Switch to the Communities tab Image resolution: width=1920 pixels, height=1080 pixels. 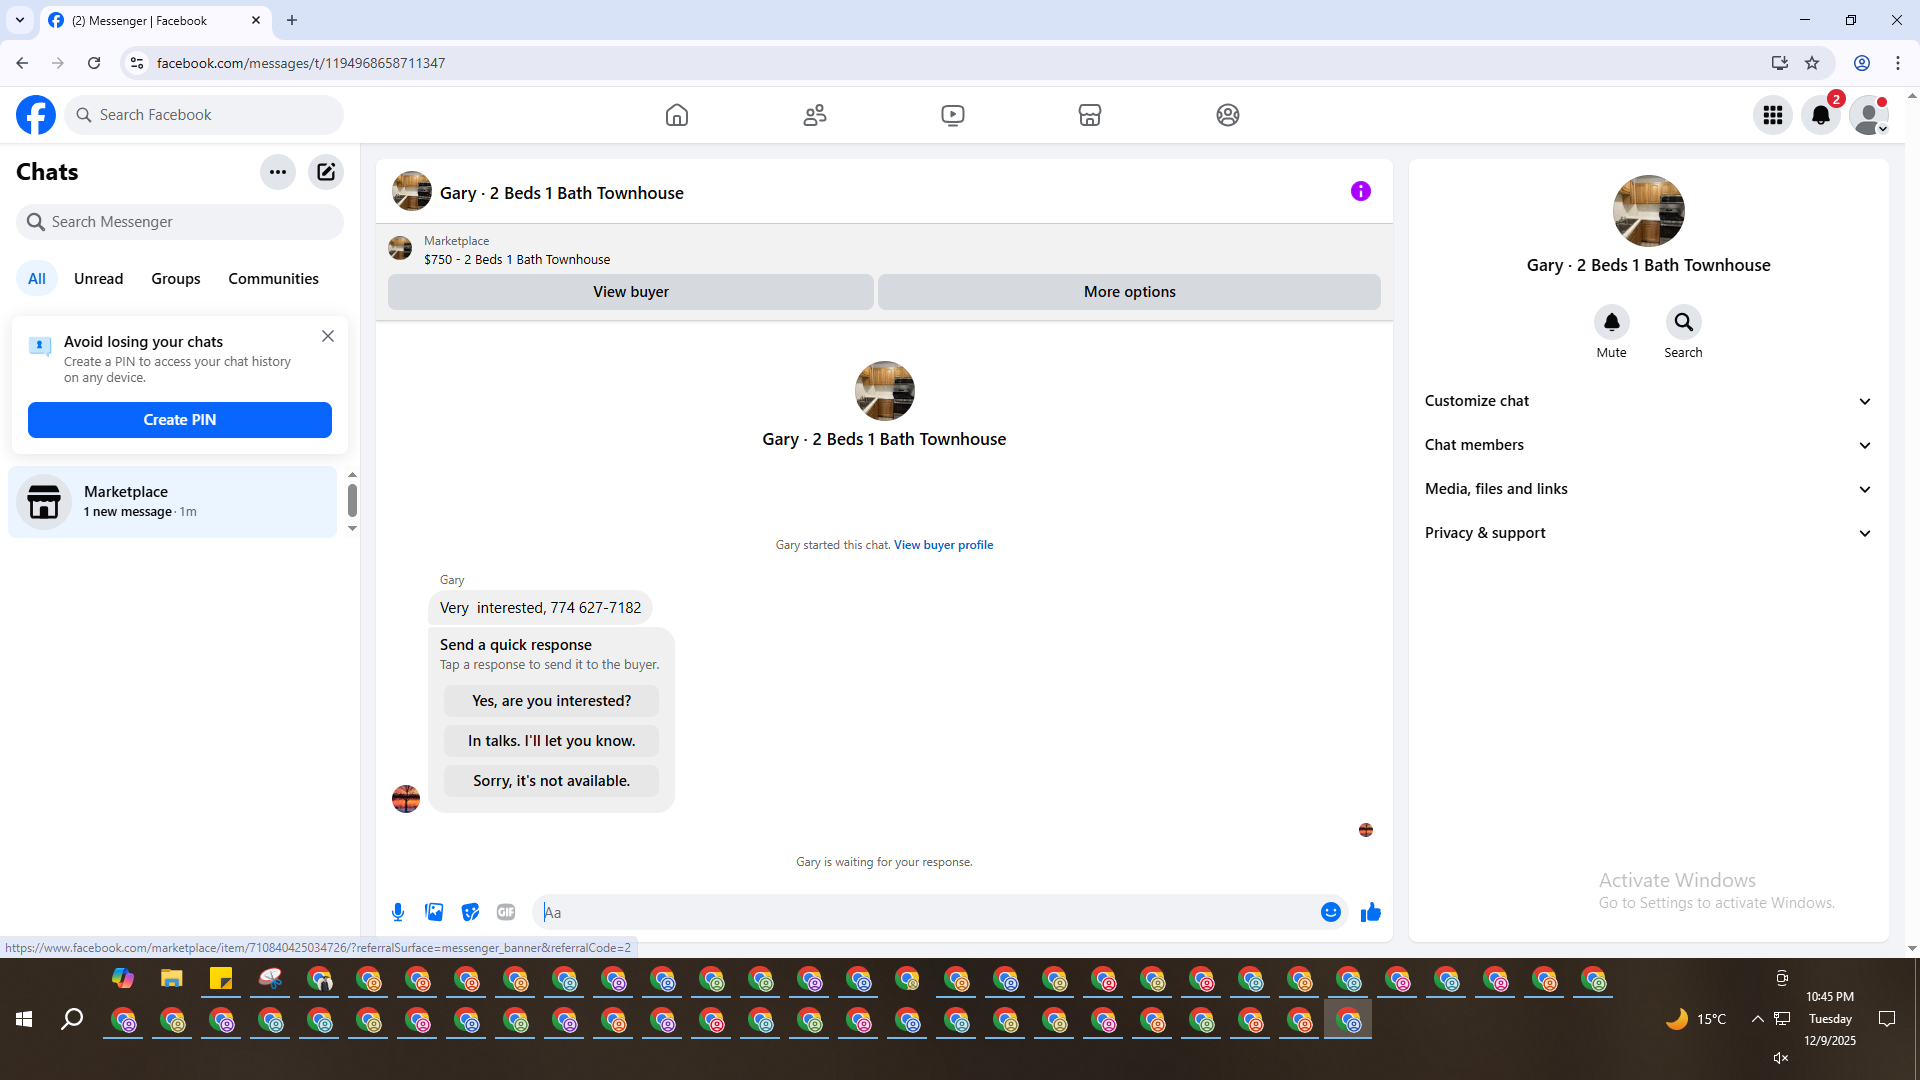tap(273, 279)
